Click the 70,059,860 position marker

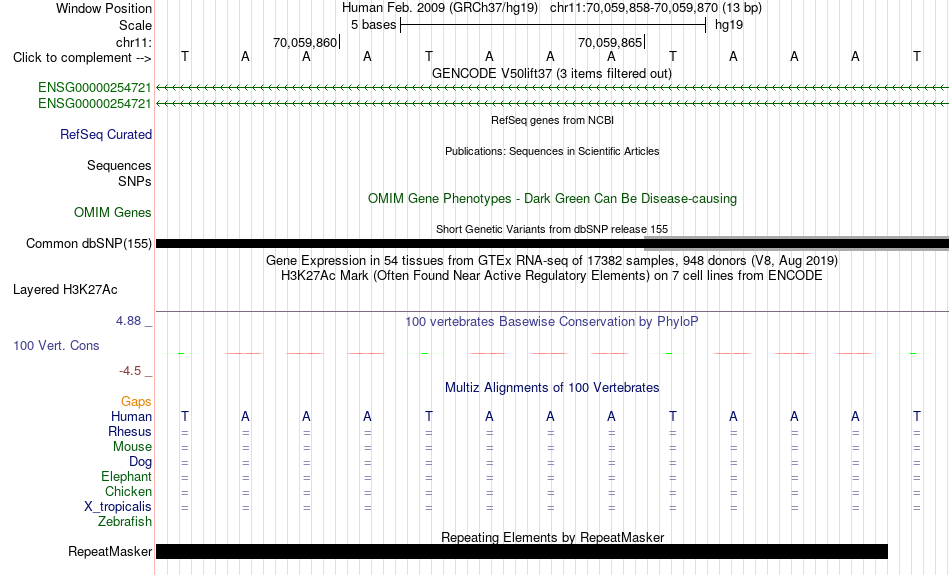pyautogui.click(x=305, y=42)
